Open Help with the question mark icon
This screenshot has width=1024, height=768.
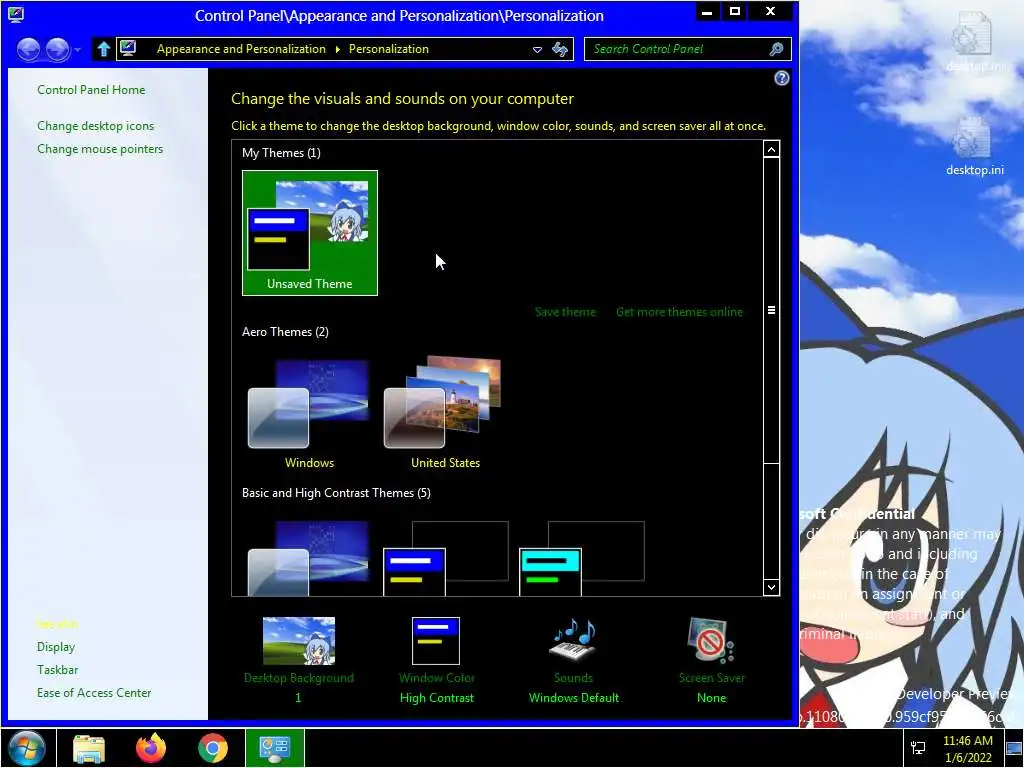(x=781, y=78)
